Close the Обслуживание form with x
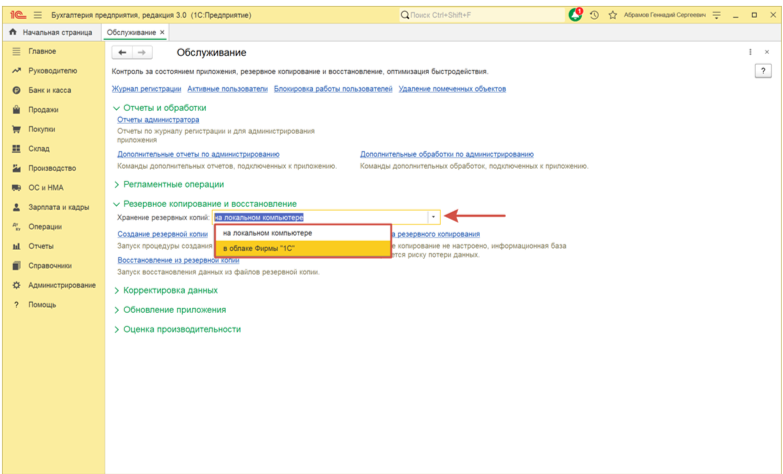Viewport: 783px width, 474px height. tap(767, 52)
